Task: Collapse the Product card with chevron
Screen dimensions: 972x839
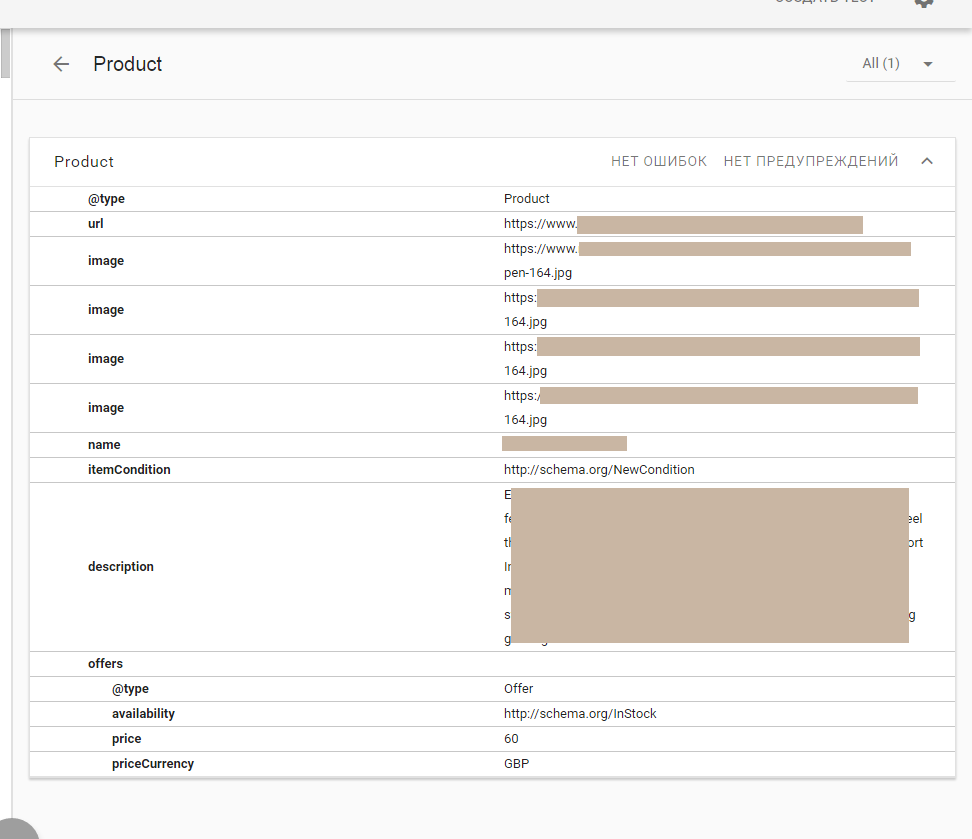Action: (927, 162)
